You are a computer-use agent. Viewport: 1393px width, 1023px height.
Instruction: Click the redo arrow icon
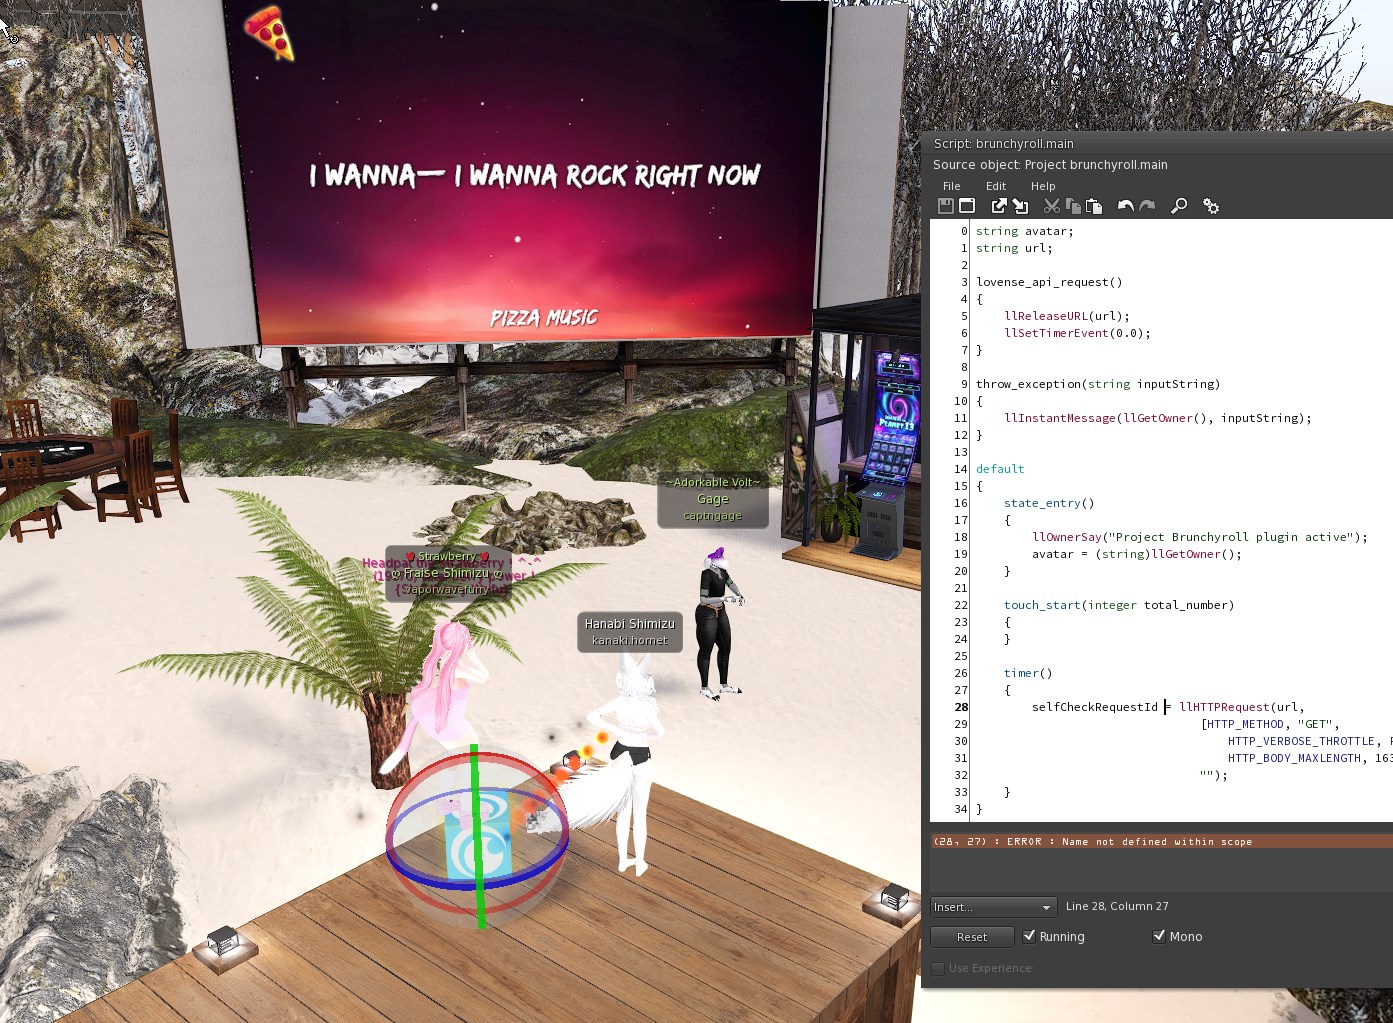pos(1147,206)
